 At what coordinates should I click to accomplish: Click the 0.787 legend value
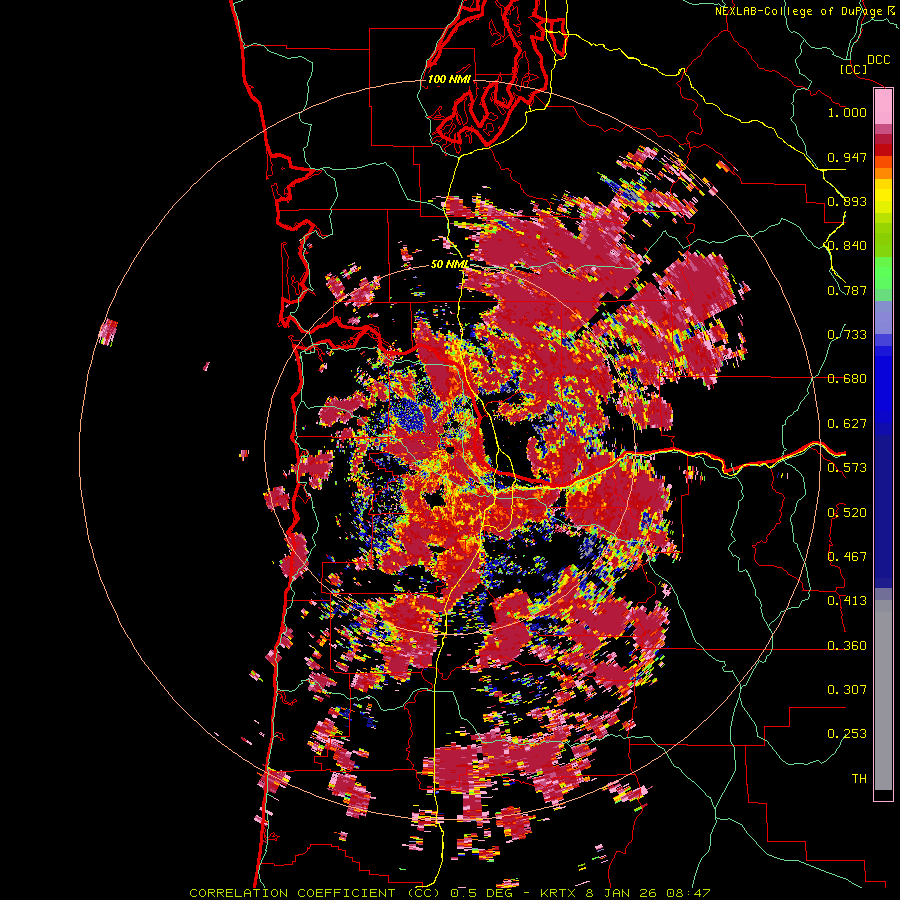point(847,290)
